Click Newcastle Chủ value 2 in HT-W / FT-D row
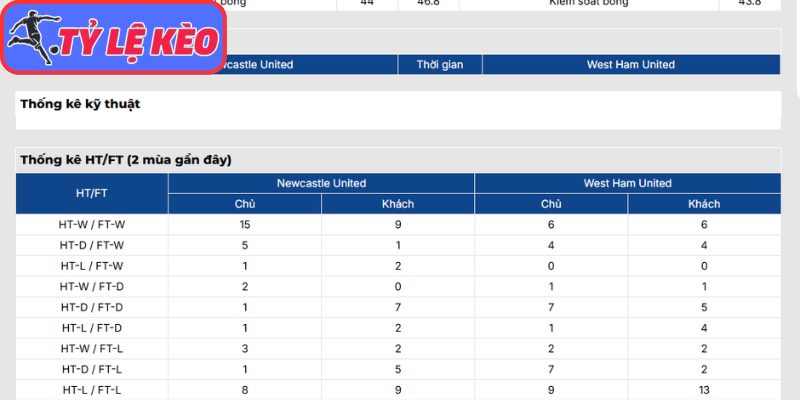The width and height of the screenshot is (800, 400). (x=245, y=287)
